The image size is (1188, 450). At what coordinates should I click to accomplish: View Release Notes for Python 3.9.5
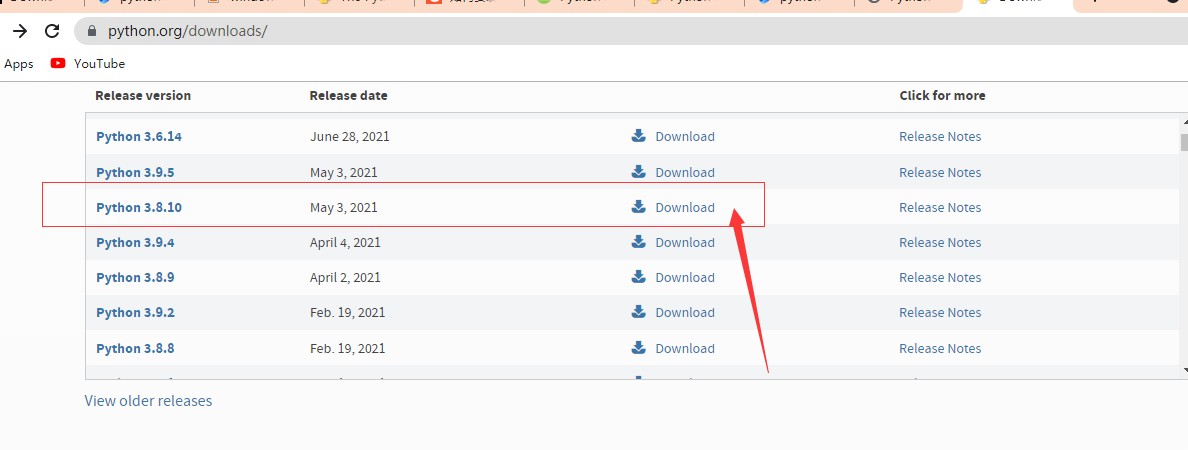[939, 172]
